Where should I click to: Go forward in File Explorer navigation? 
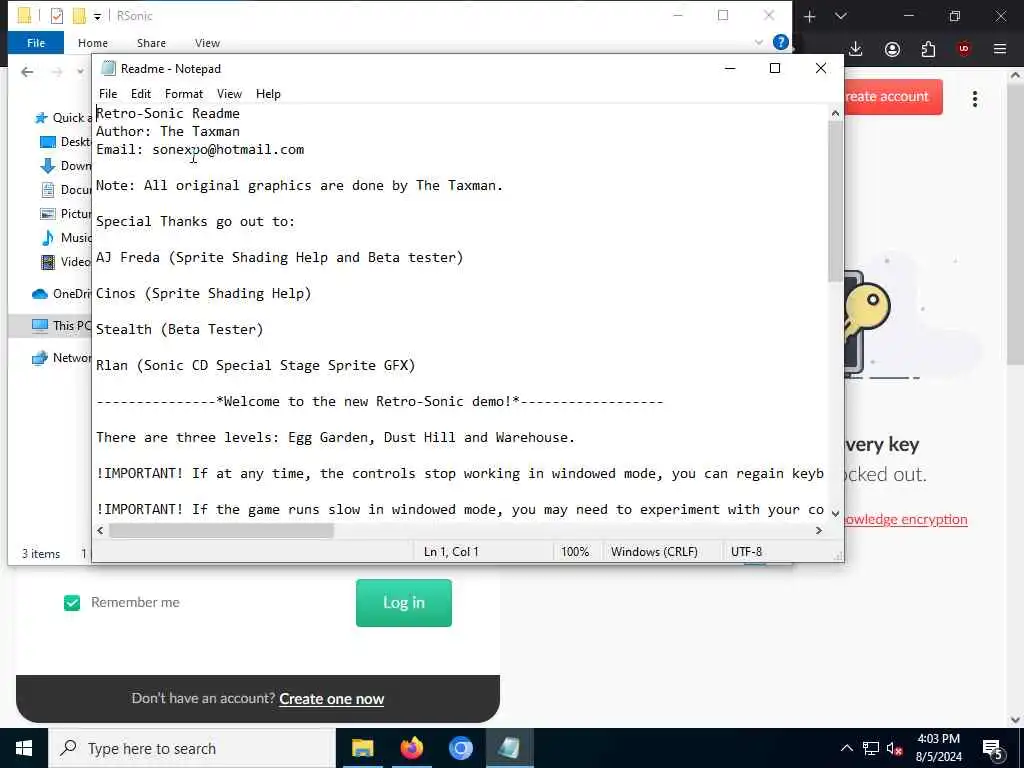(57, 72)
